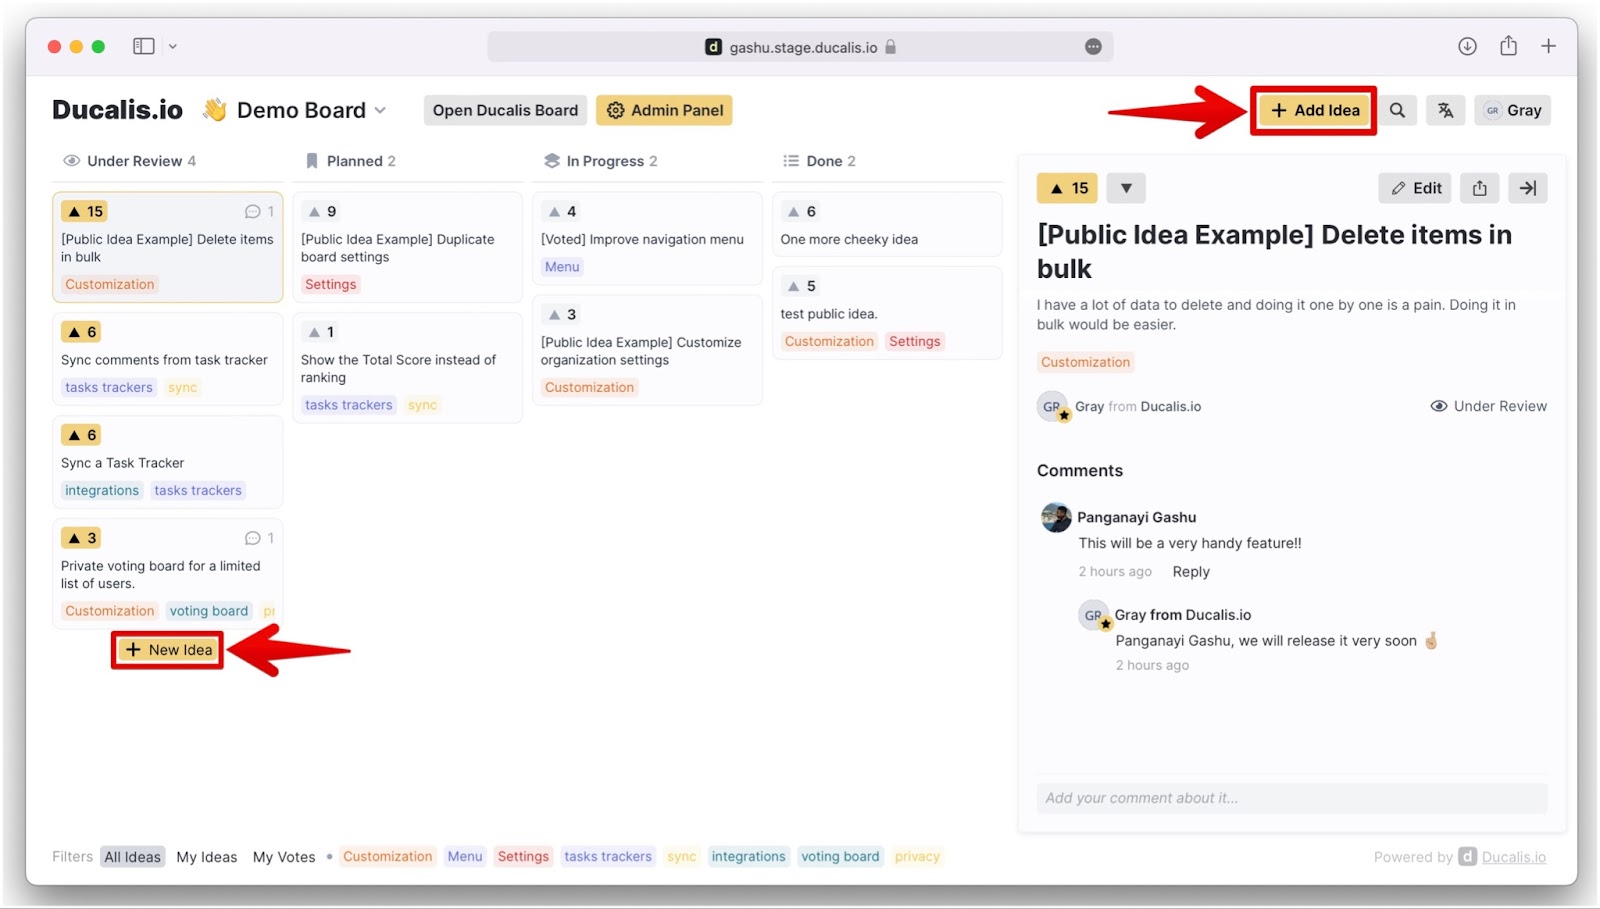
Task: Open the language translation icon
Action: point(1446,110)
